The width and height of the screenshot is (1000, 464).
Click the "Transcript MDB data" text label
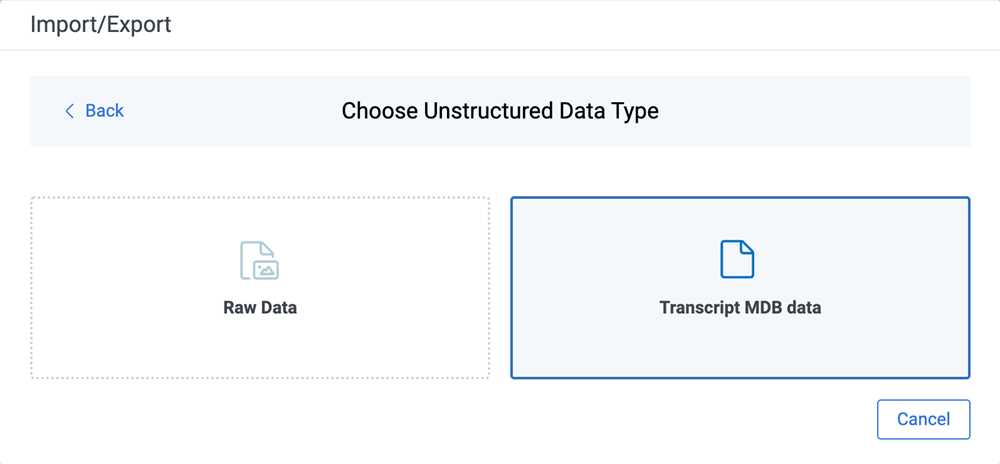[740, 308]
